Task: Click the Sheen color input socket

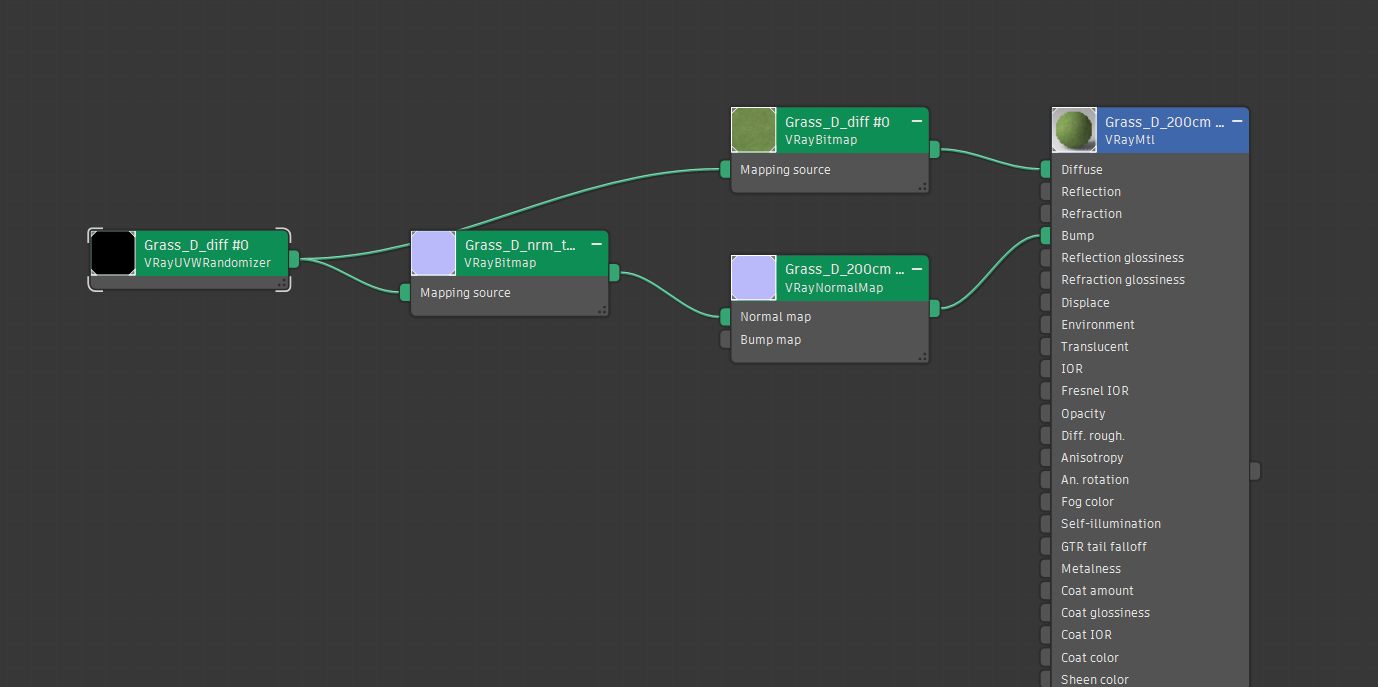Action: click(x=1045, y=679)
